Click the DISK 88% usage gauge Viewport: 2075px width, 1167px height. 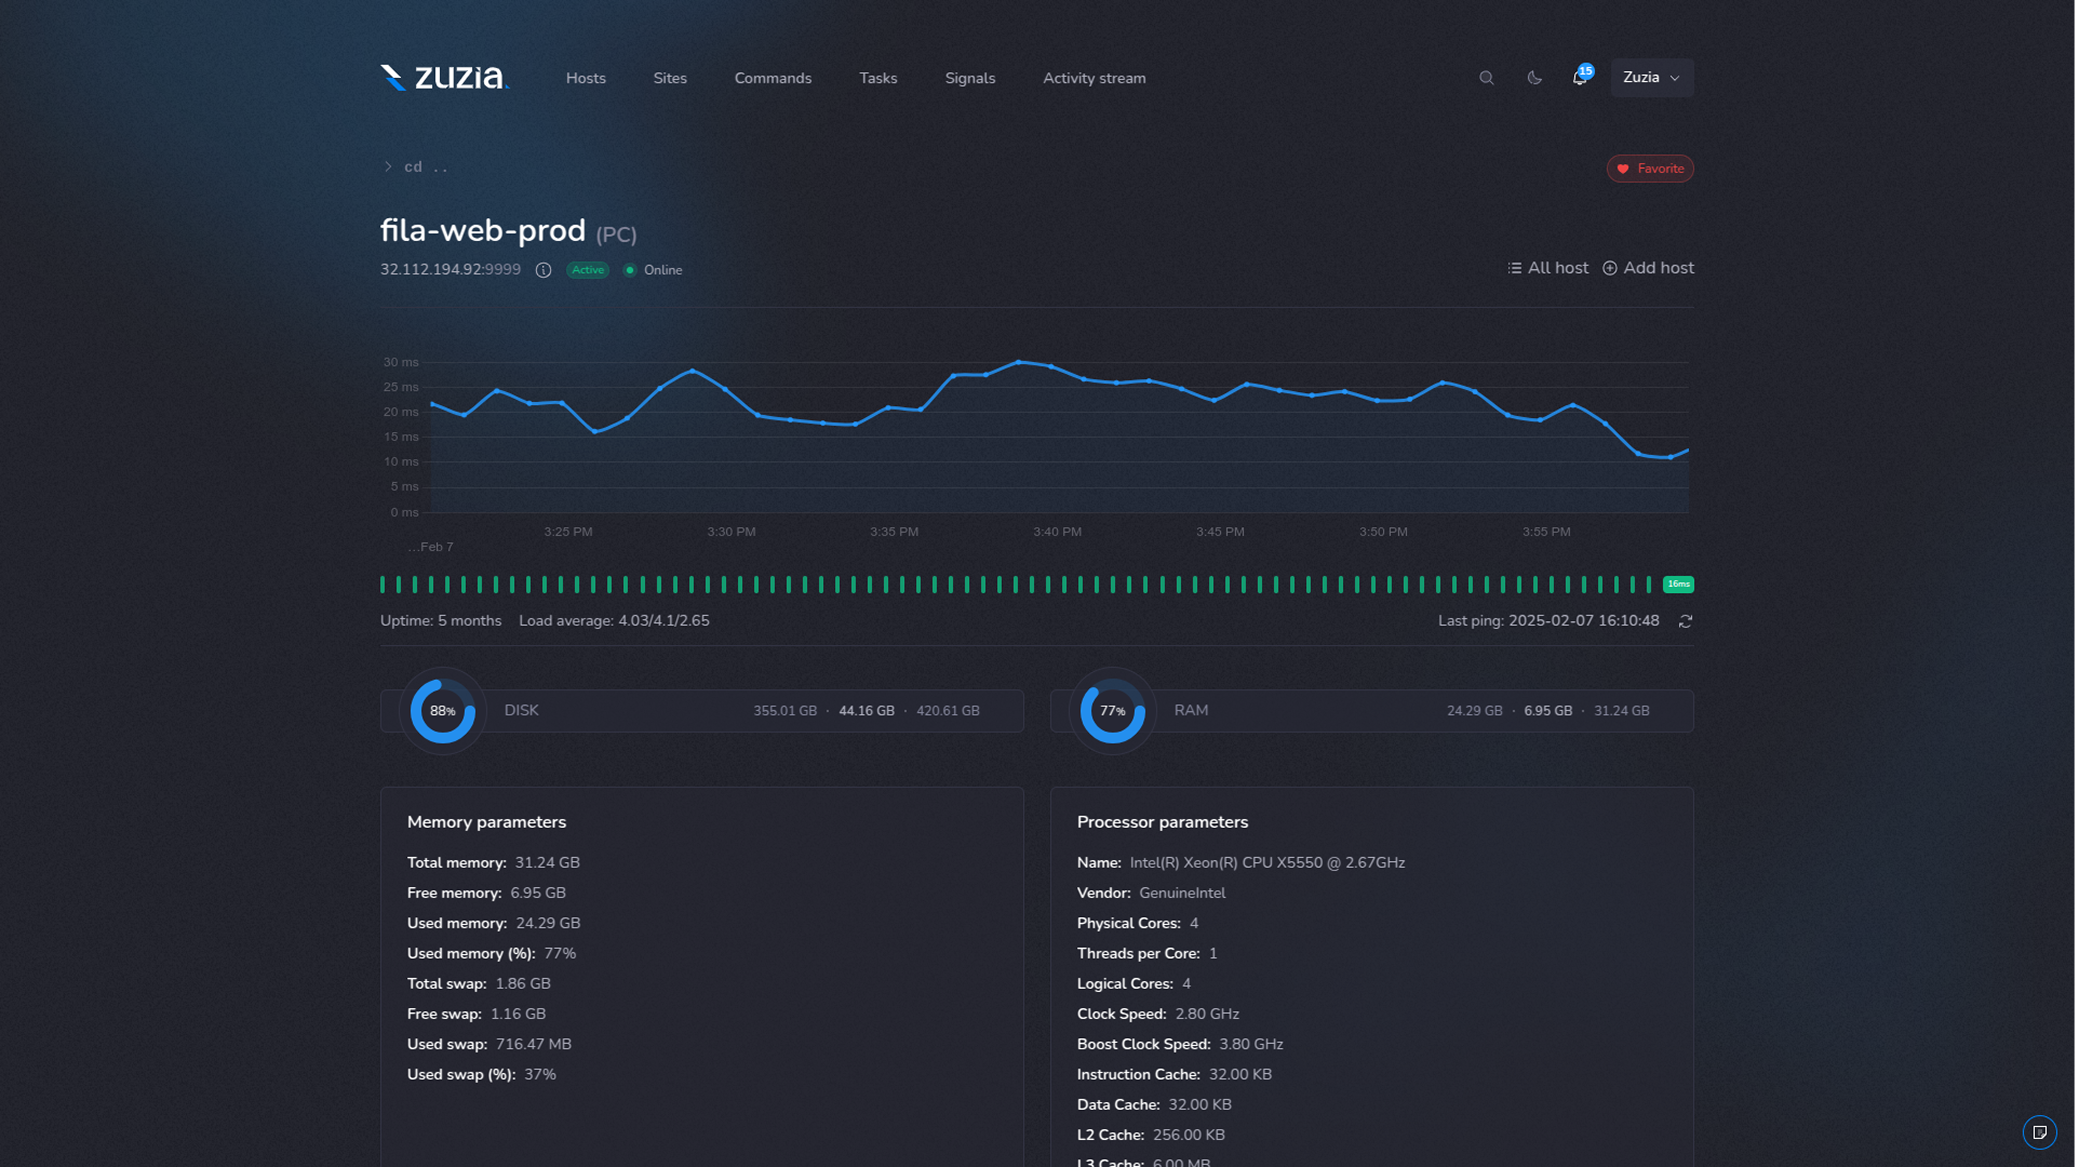443,711
